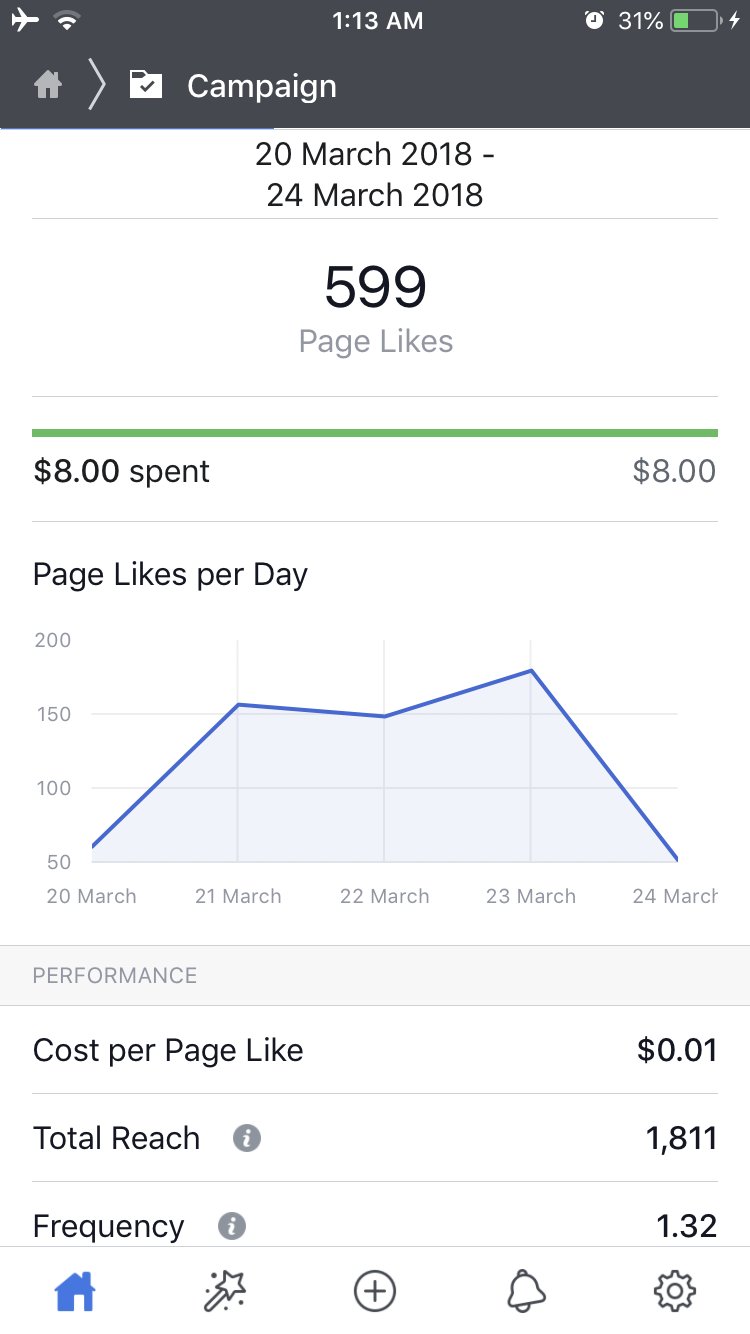
Task: Change the 20–24 March 2018 date range
Action: click(375, 174)
